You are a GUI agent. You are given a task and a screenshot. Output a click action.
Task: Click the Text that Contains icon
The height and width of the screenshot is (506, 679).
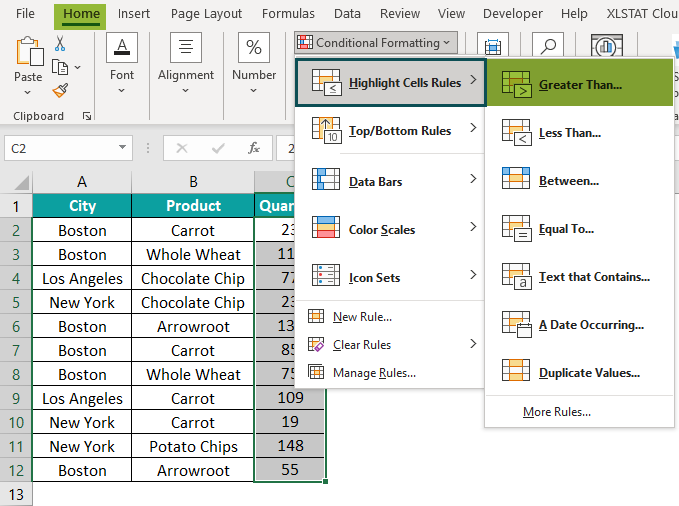coord(517,276)
